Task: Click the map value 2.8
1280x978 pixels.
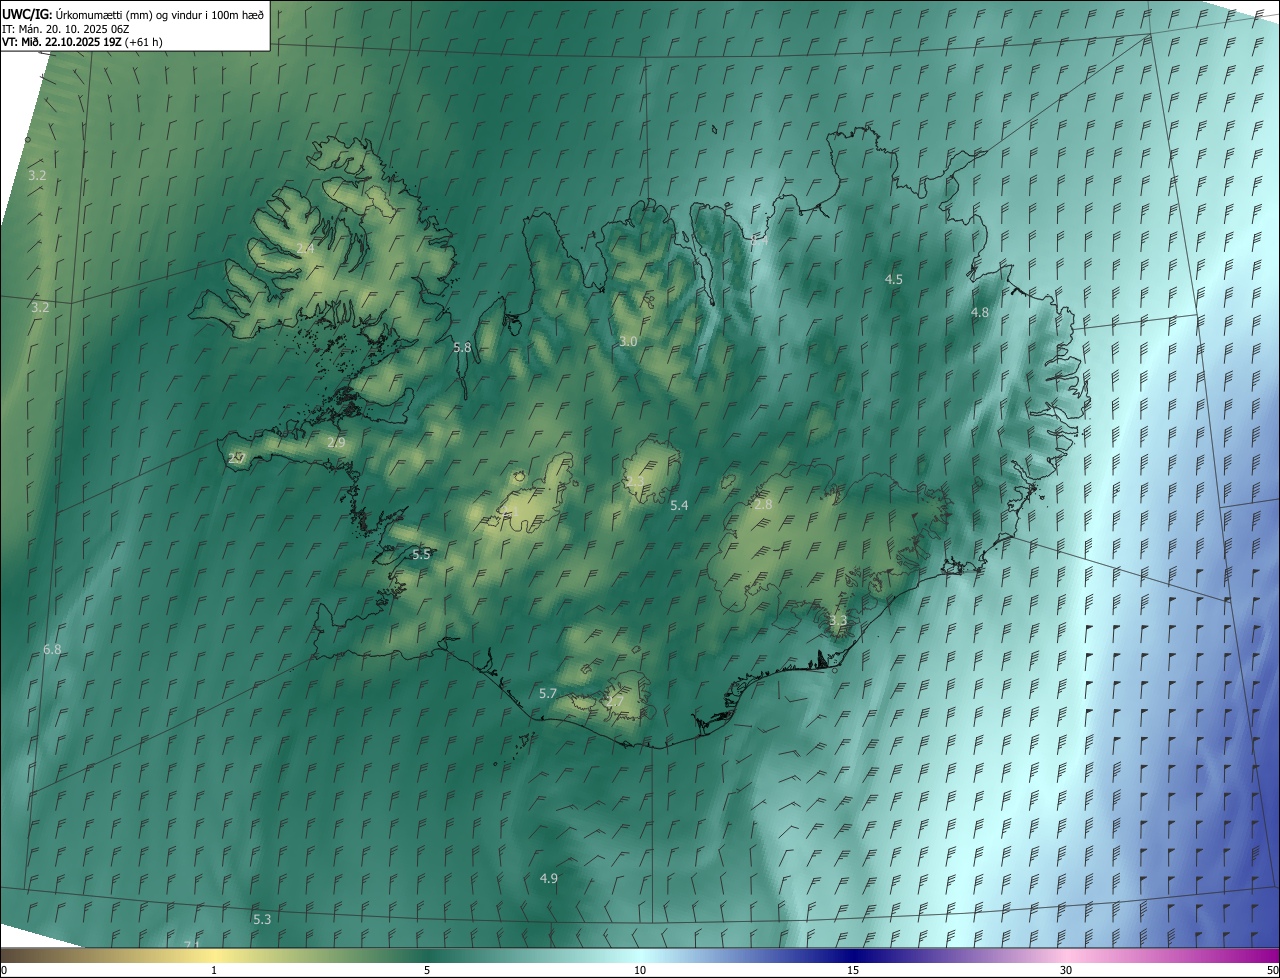Action: (763, 504)
